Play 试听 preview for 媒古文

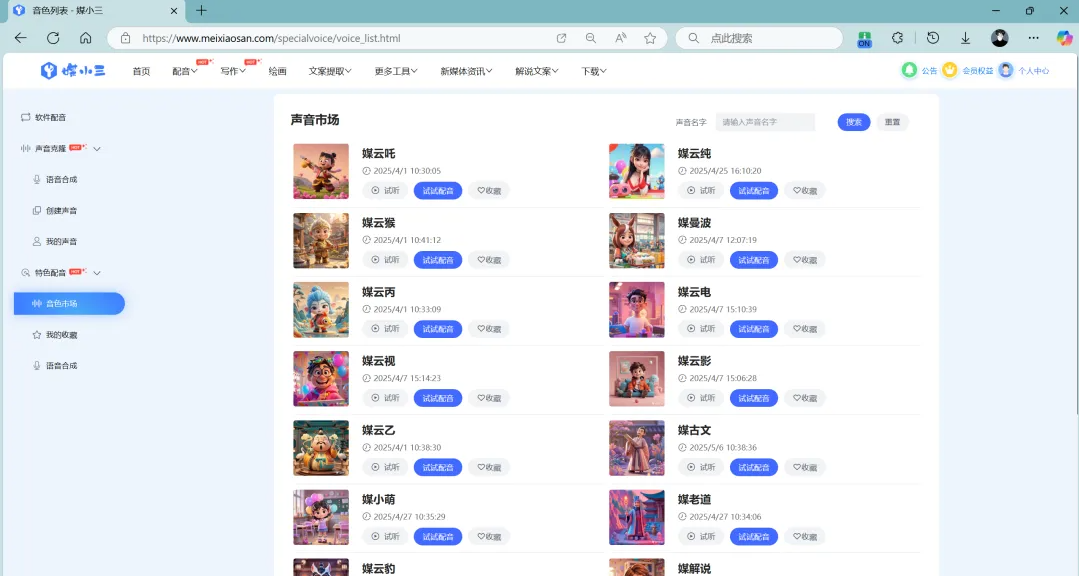point(701,467)
